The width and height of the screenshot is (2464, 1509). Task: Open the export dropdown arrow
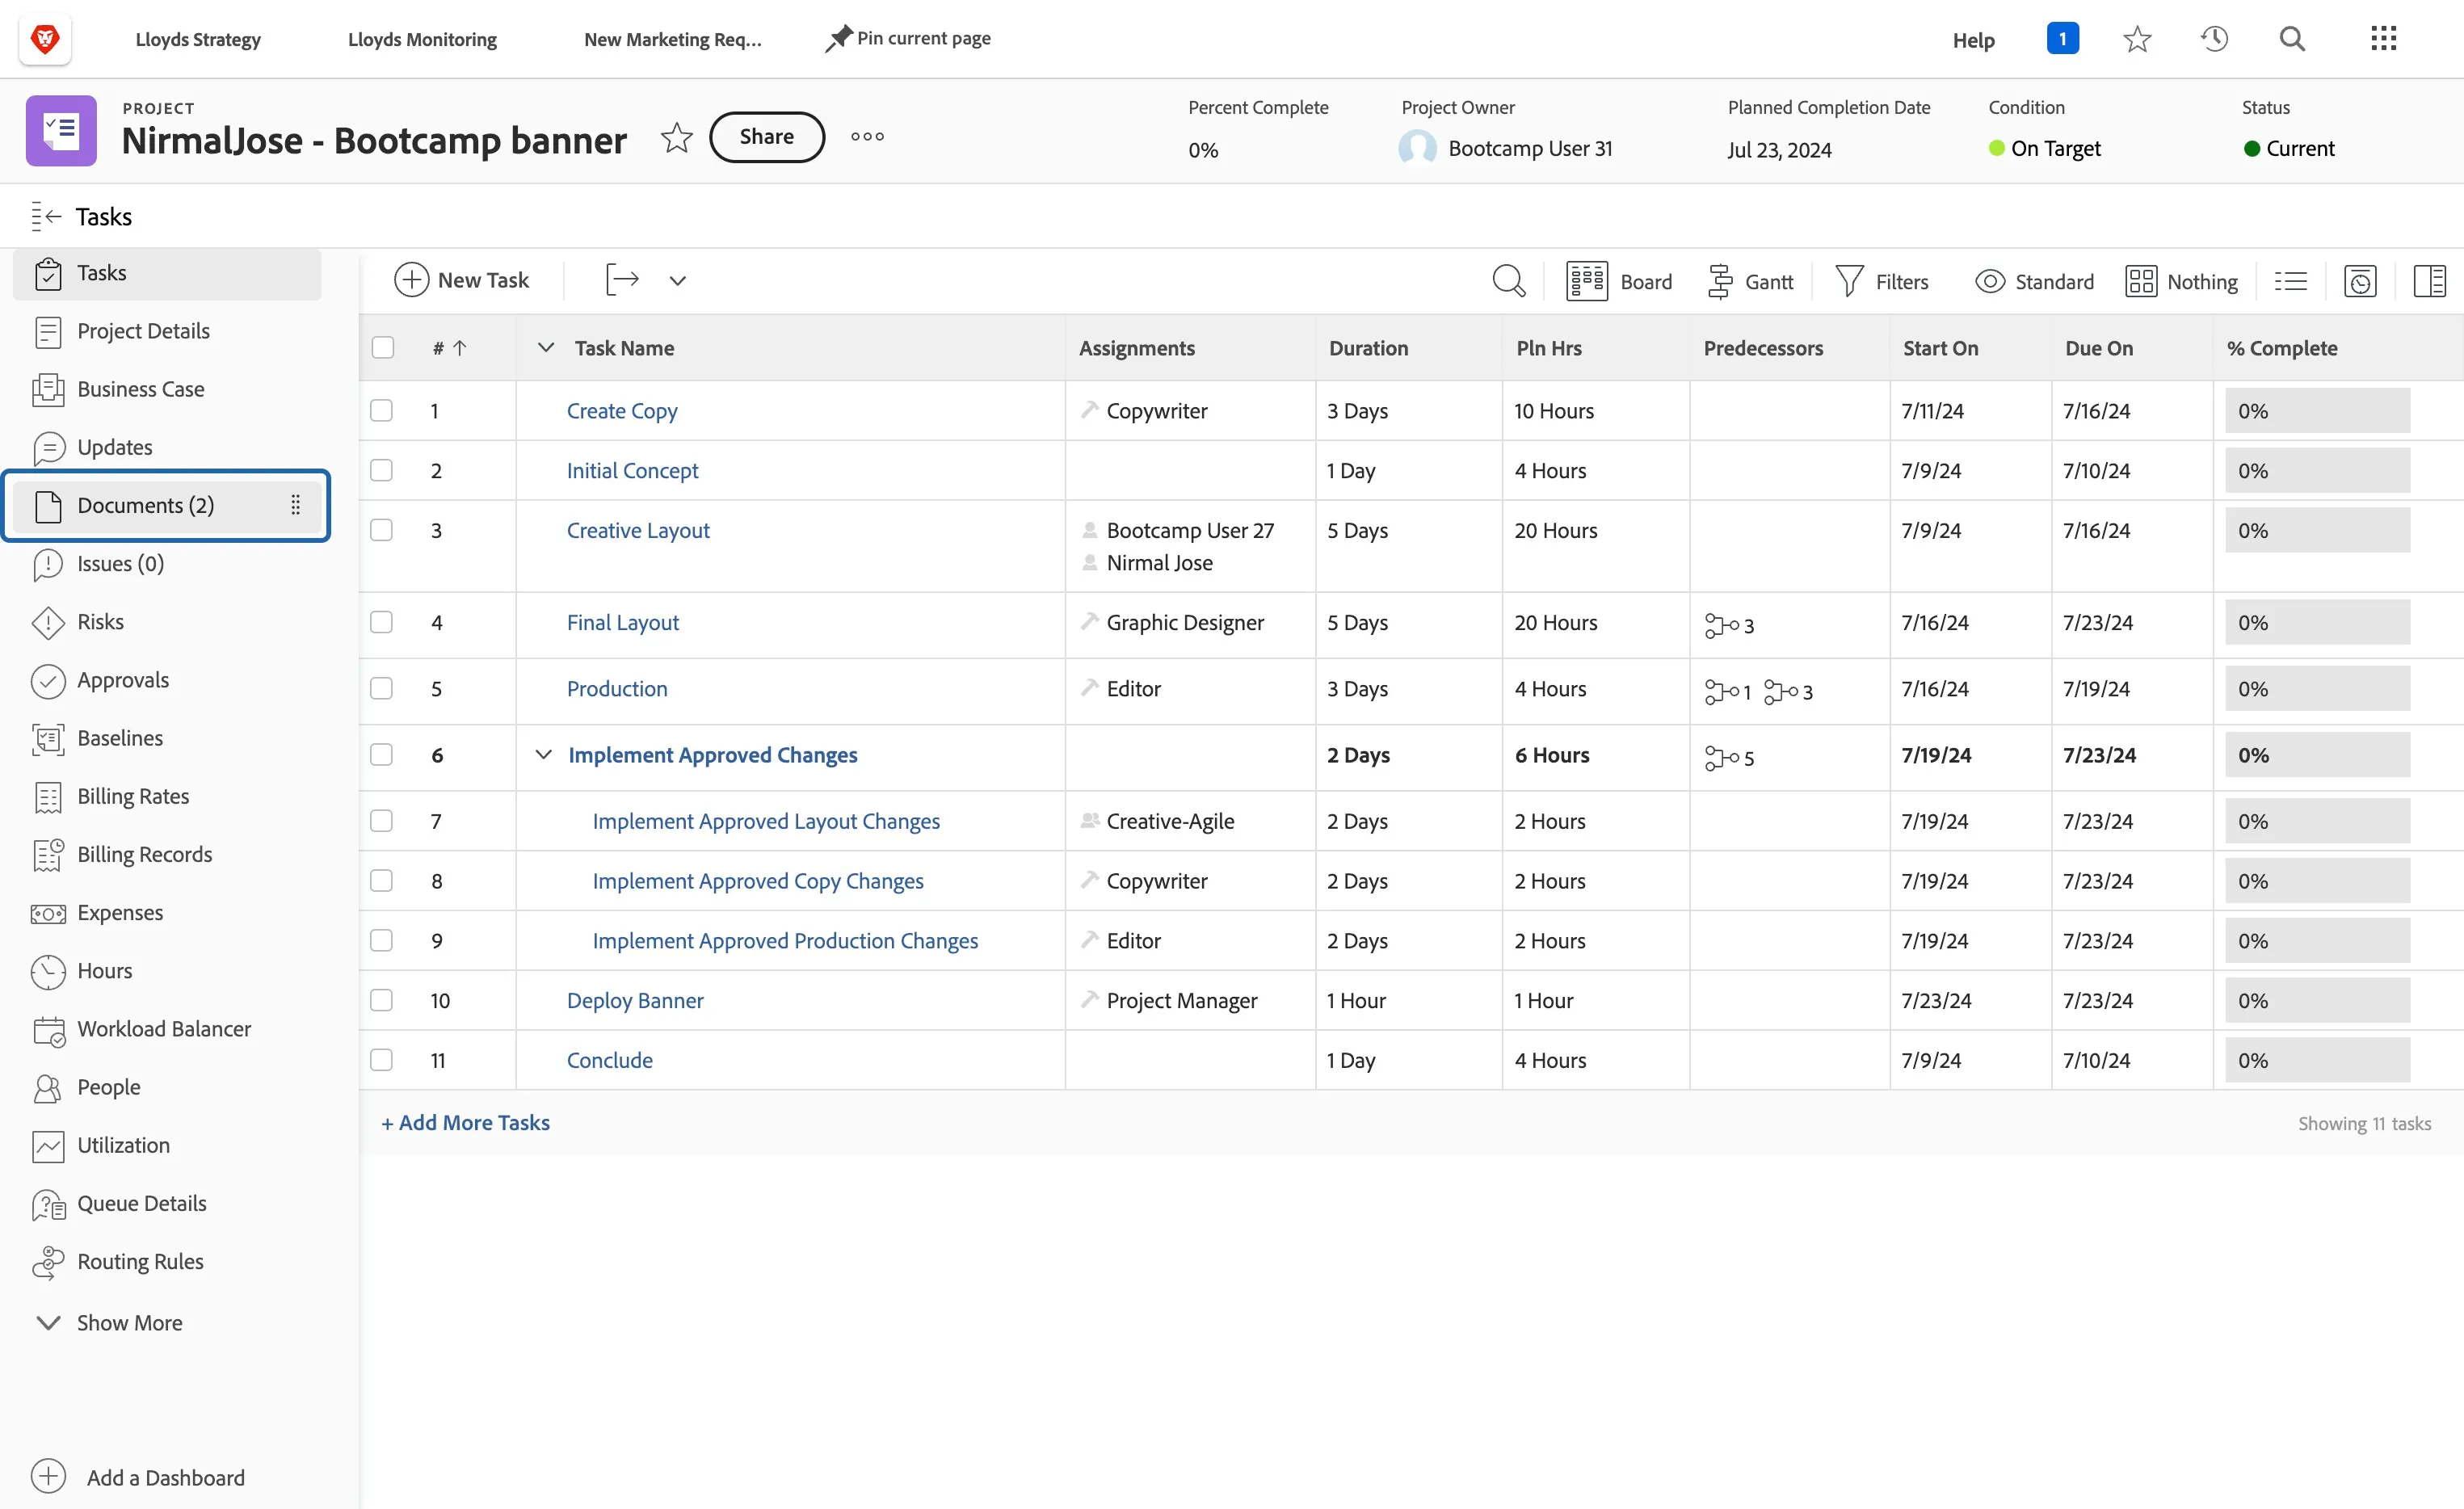tap(677, 281)
